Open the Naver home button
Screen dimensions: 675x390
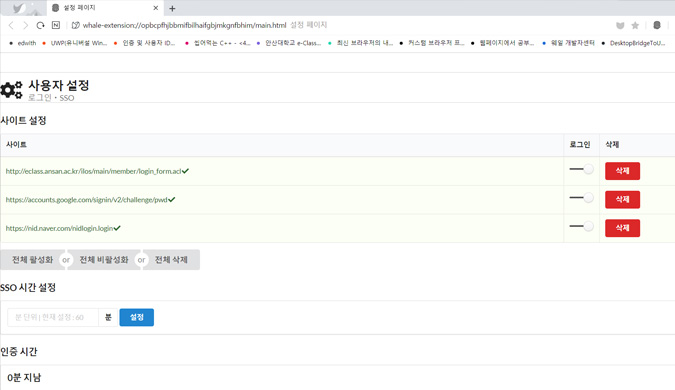click(56, 25)
